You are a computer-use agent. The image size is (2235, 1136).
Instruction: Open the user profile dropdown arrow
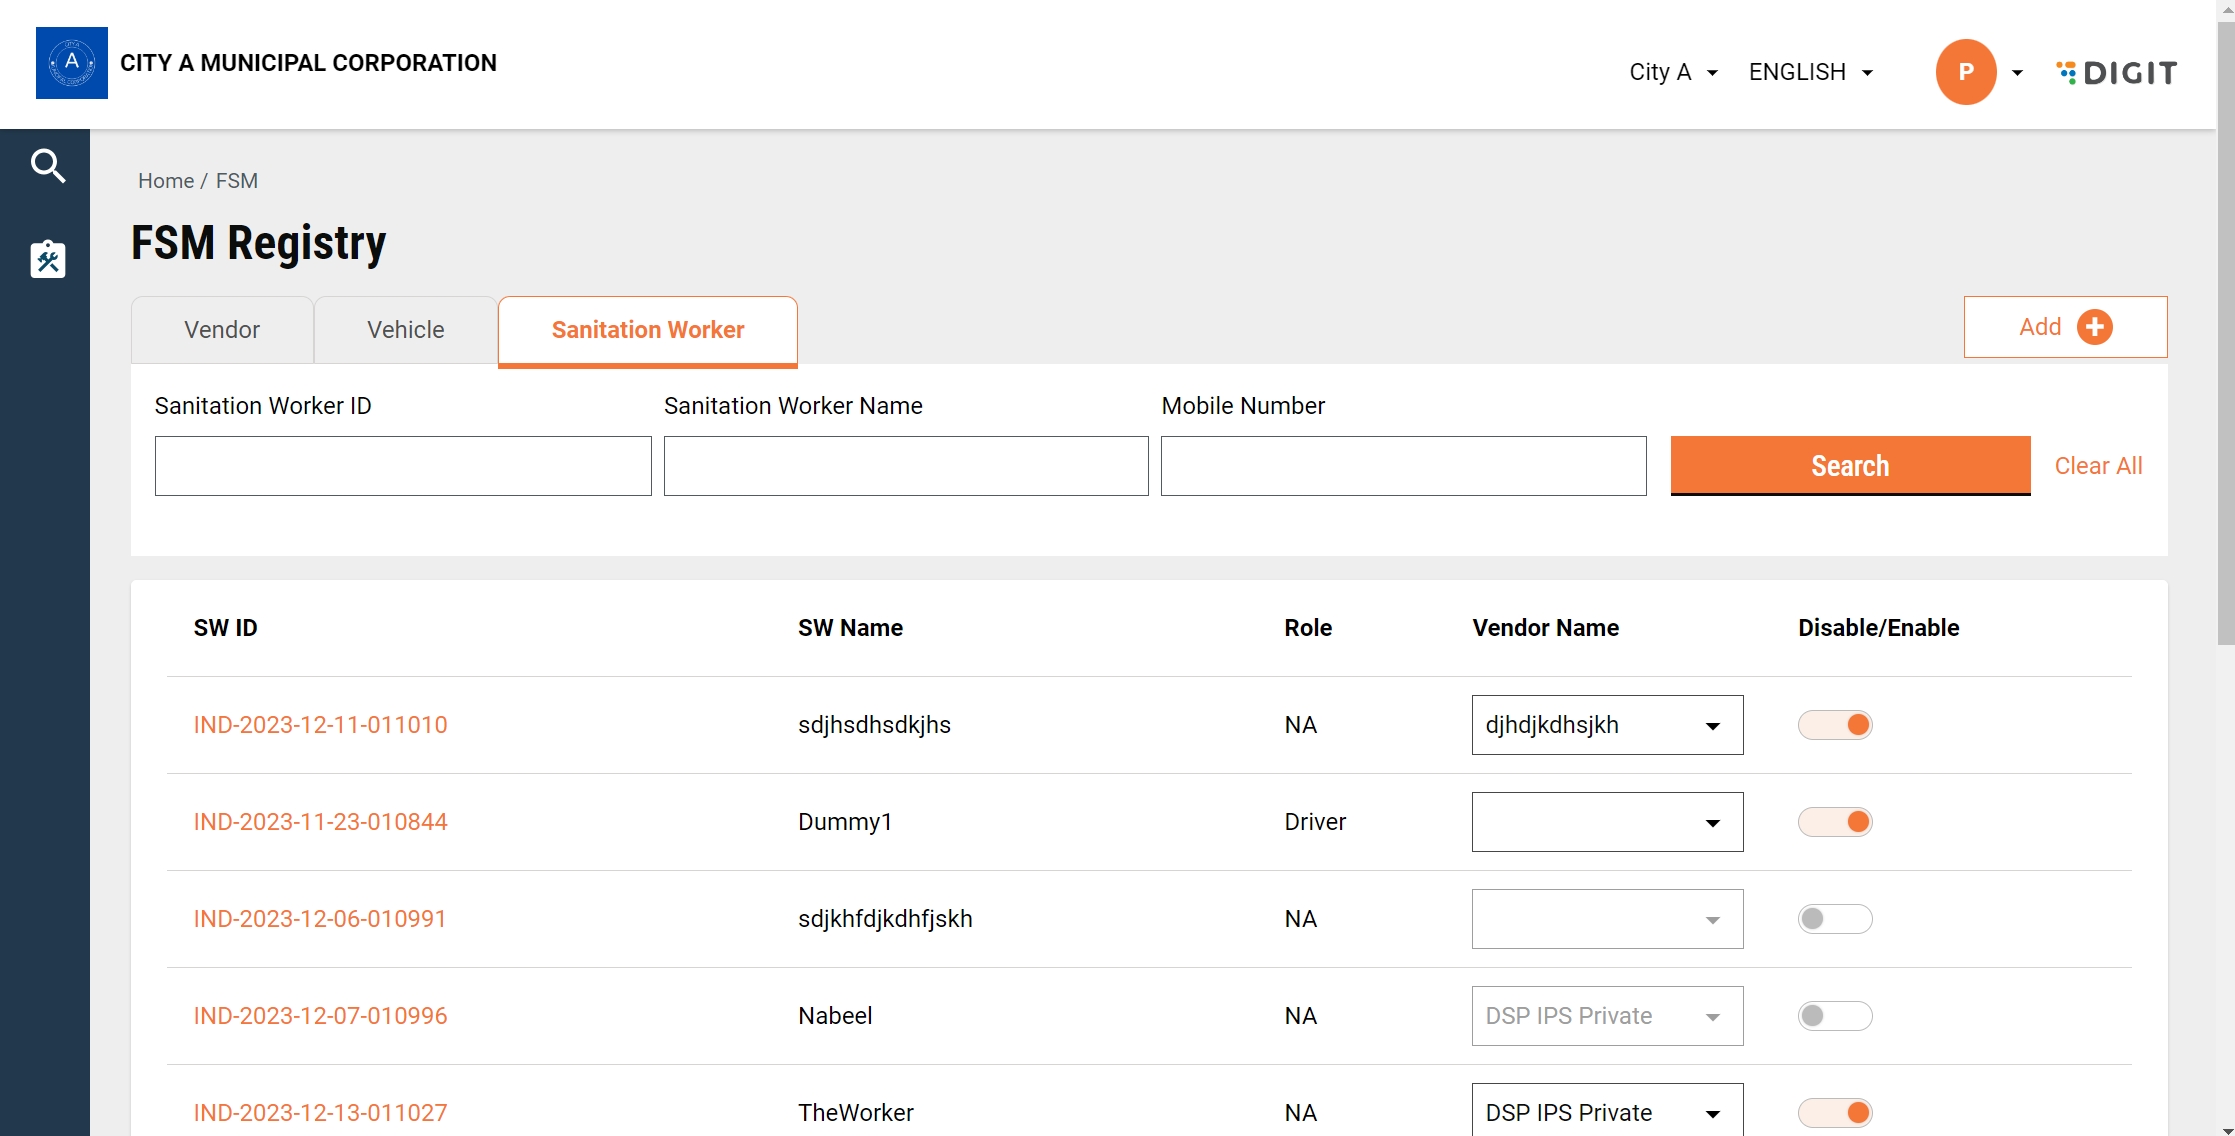pos(2017,73)
